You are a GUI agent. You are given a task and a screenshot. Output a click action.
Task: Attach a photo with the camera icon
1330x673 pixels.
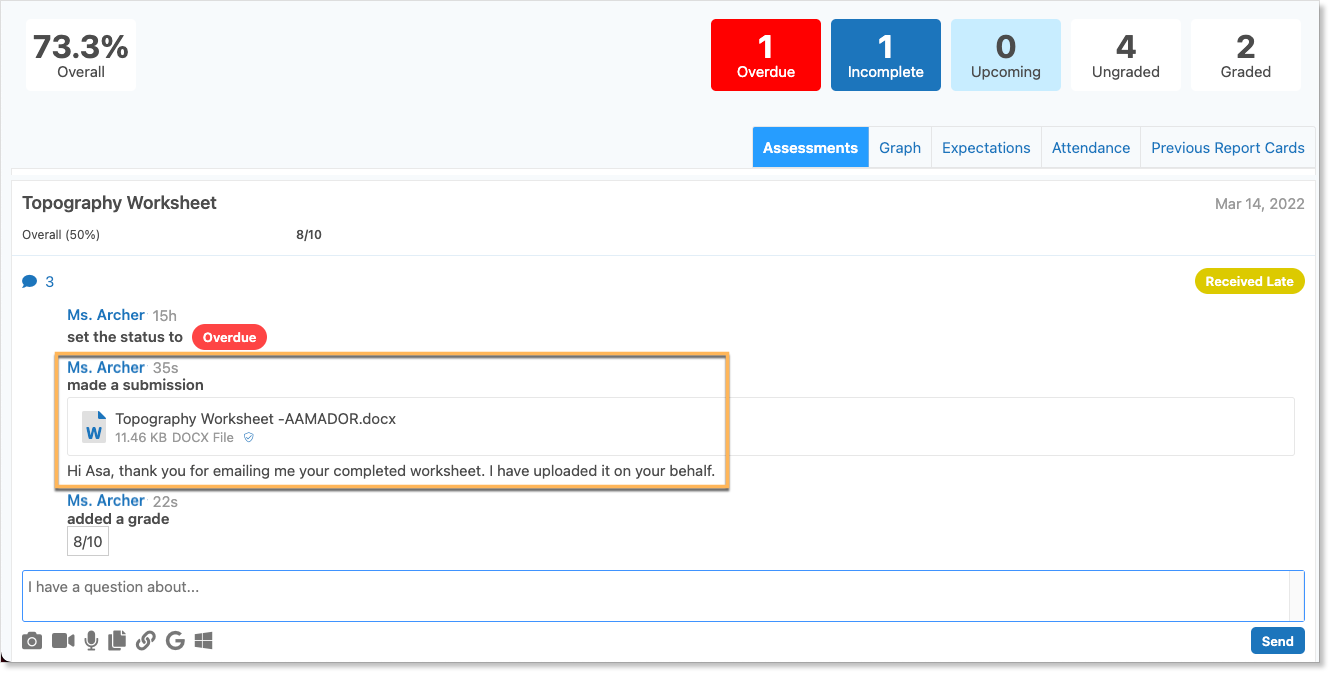(32, 641)
